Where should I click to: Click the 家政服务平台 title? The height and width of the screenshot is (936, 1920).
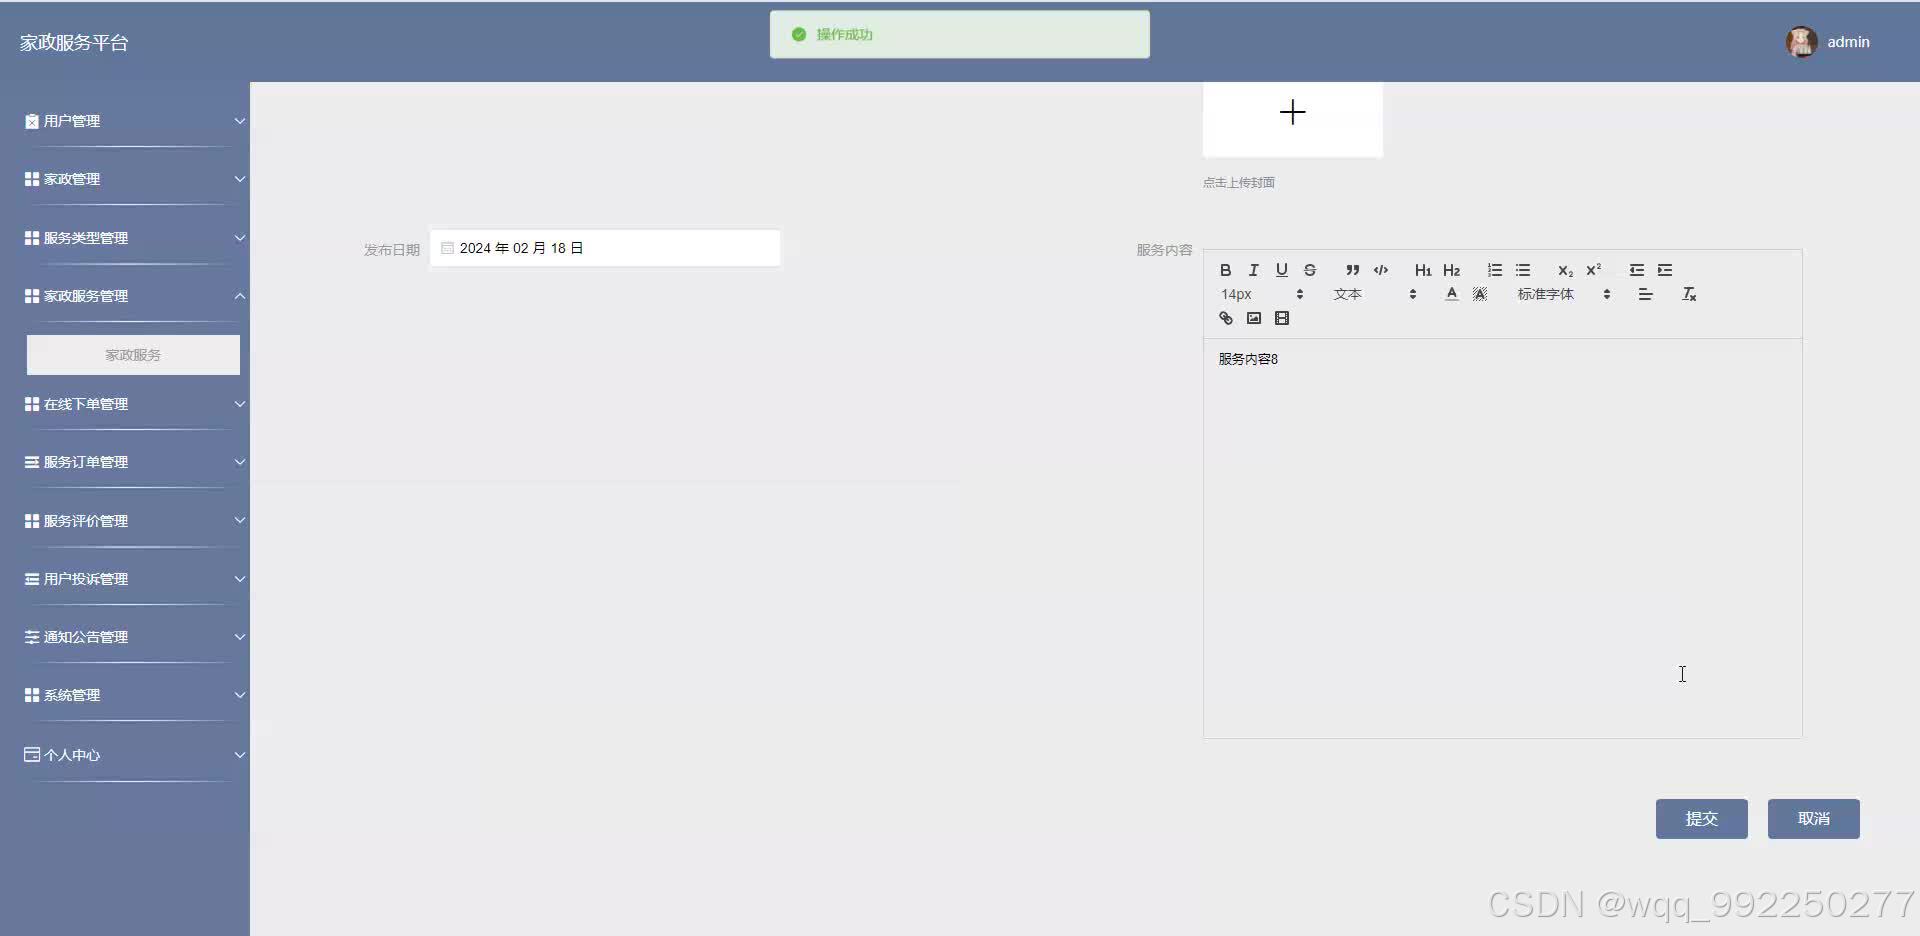coord(74,43)
